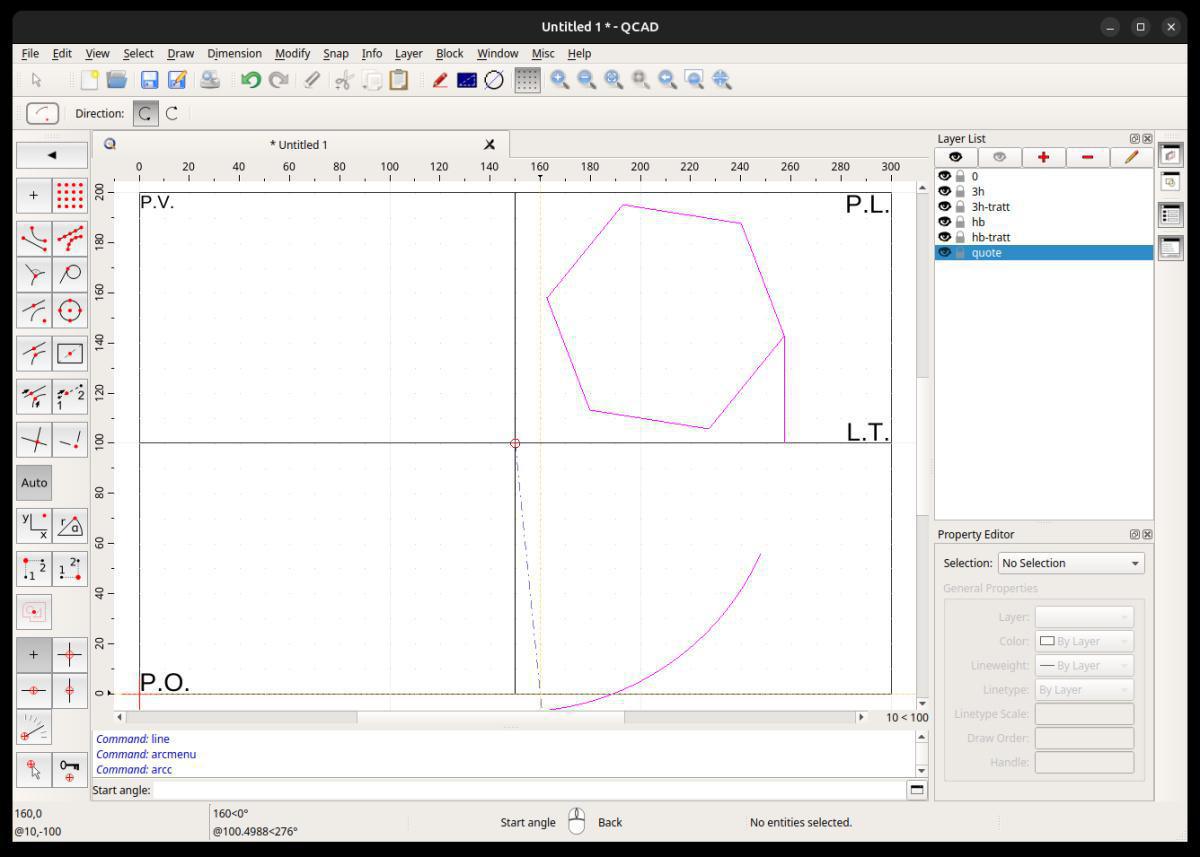This screenshot has width=1200, height=857.
Task: Close the Untitled 1 drawing tab
Action: click(489, 144)
